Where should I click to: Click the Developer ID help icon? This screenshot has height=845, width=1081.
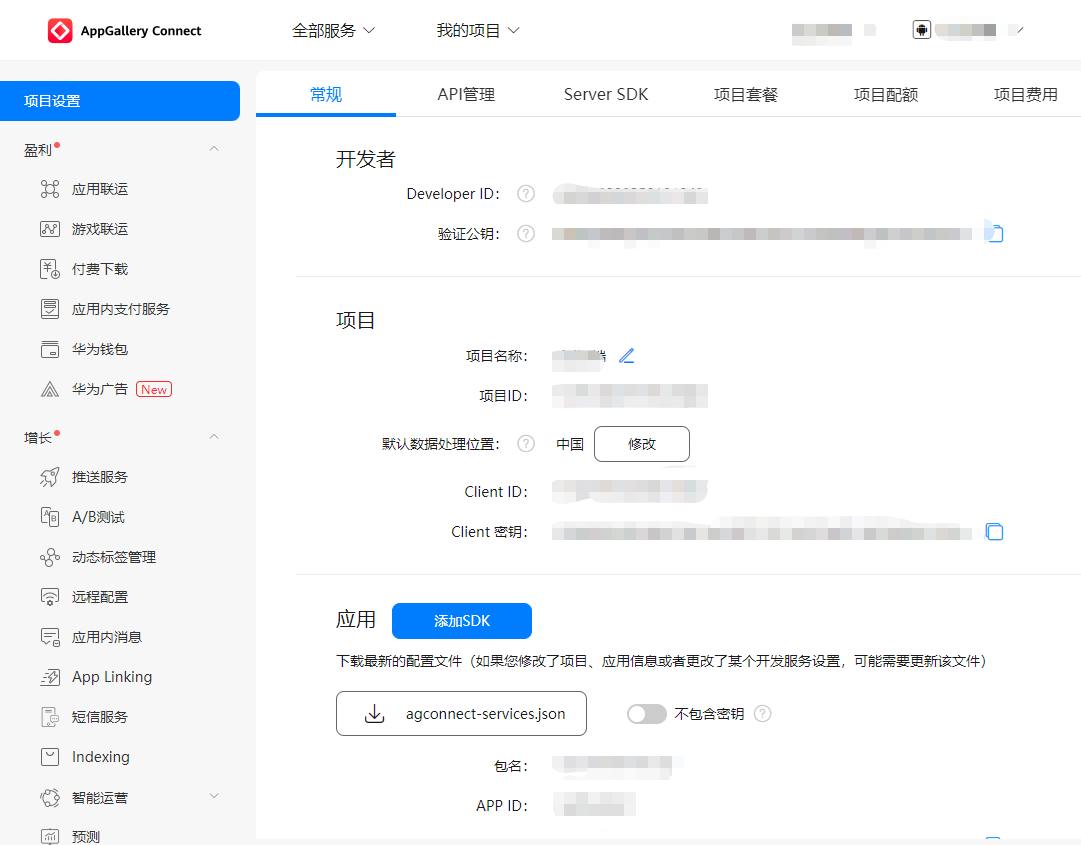coord(525,193)
